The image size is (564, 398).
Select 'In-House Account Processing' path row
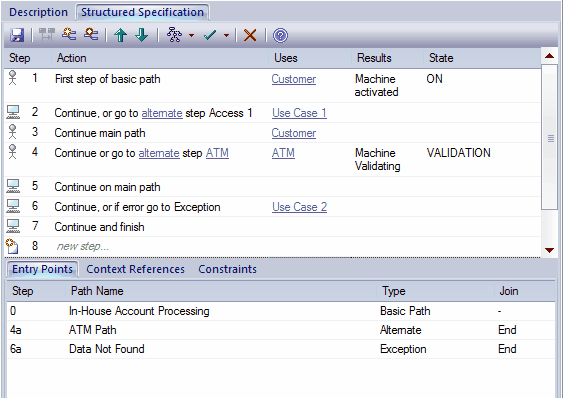[281, 311]
